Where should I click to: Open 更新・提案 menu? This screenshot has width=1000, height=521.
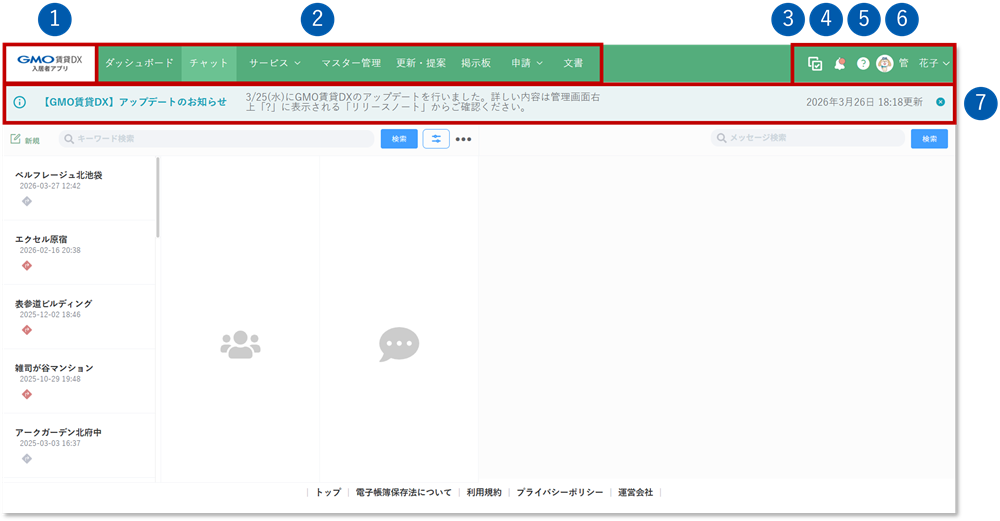point(421,63)
